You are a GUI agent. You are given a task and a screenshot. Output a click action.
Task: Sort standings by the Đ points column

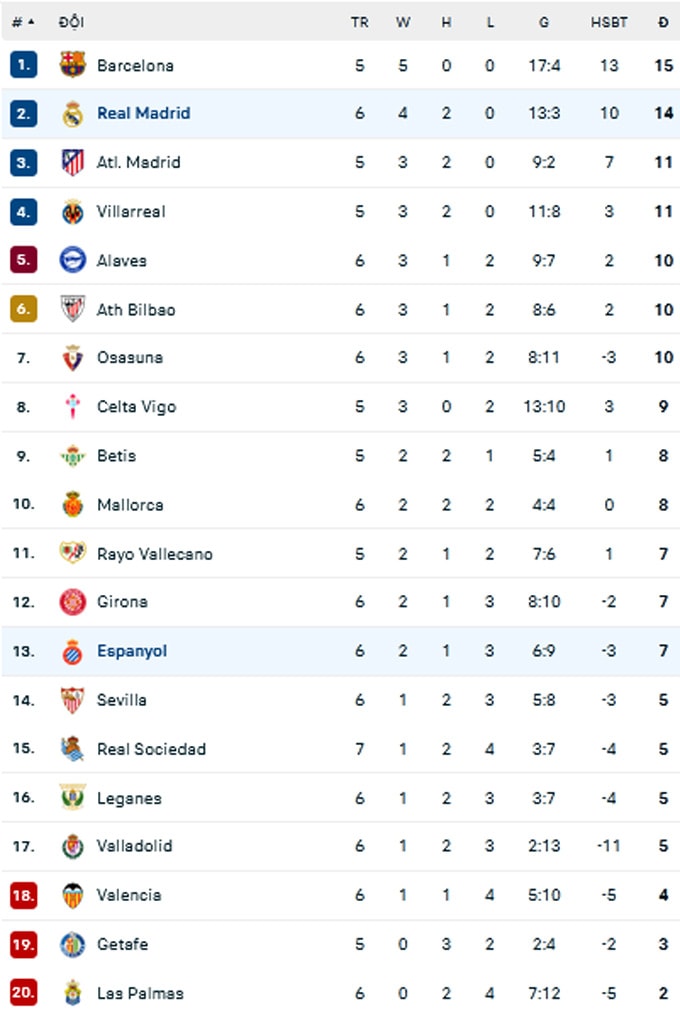[663, 22]
